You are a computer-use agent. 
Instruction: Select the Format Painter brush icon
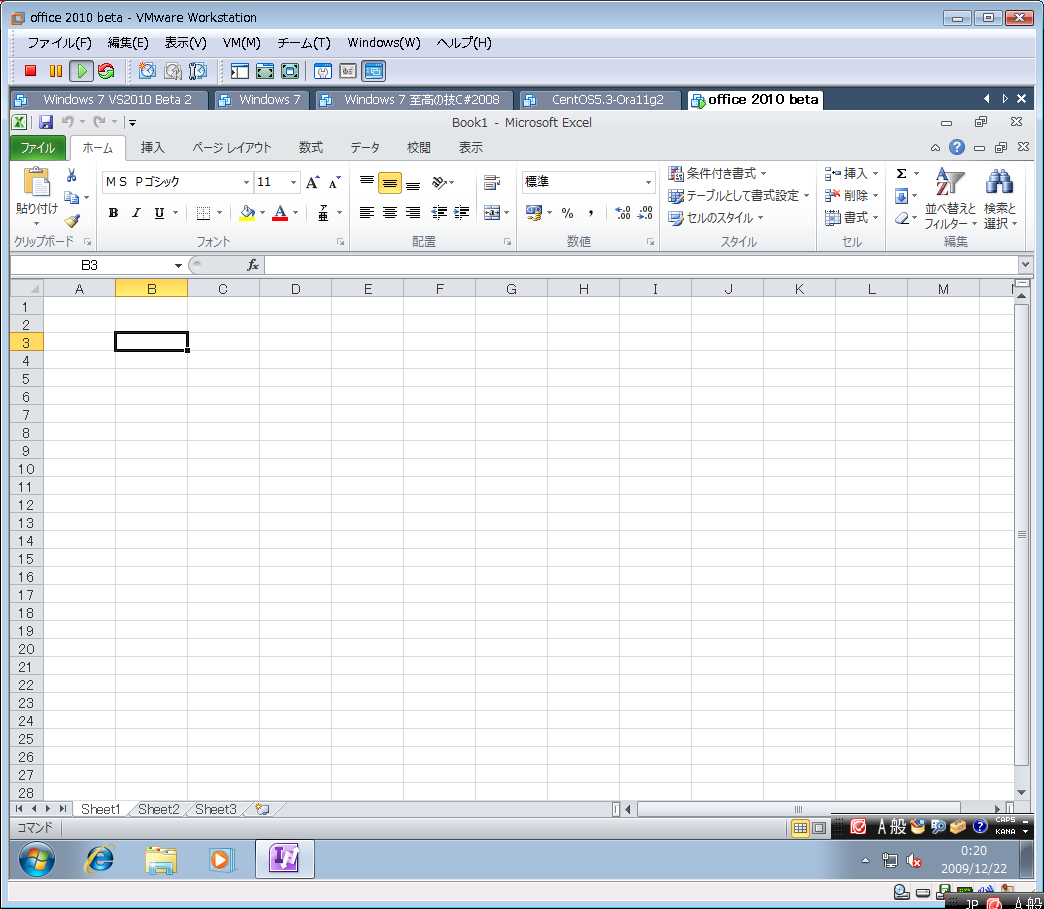tap(71, 220)
